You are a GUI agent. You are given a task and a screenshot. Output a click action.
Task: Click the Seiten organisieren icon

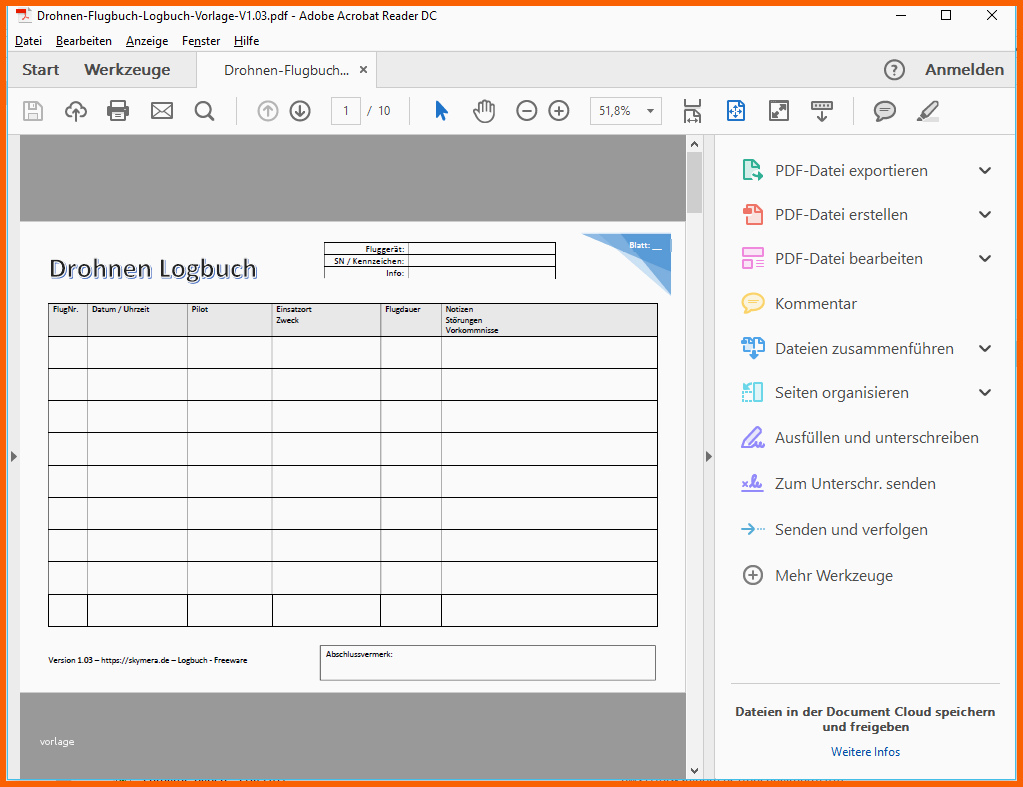(x=753, y=392)
